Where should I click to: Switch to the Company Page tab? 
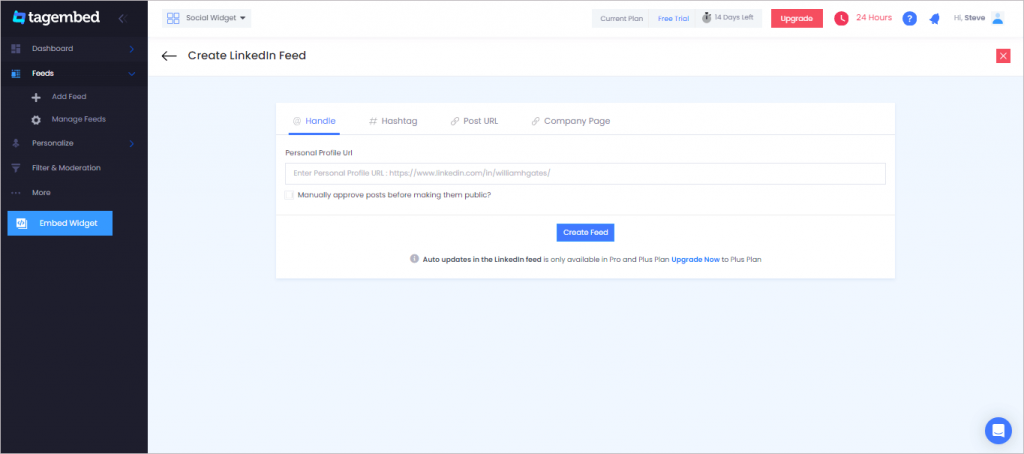click(x=570, y=121)
